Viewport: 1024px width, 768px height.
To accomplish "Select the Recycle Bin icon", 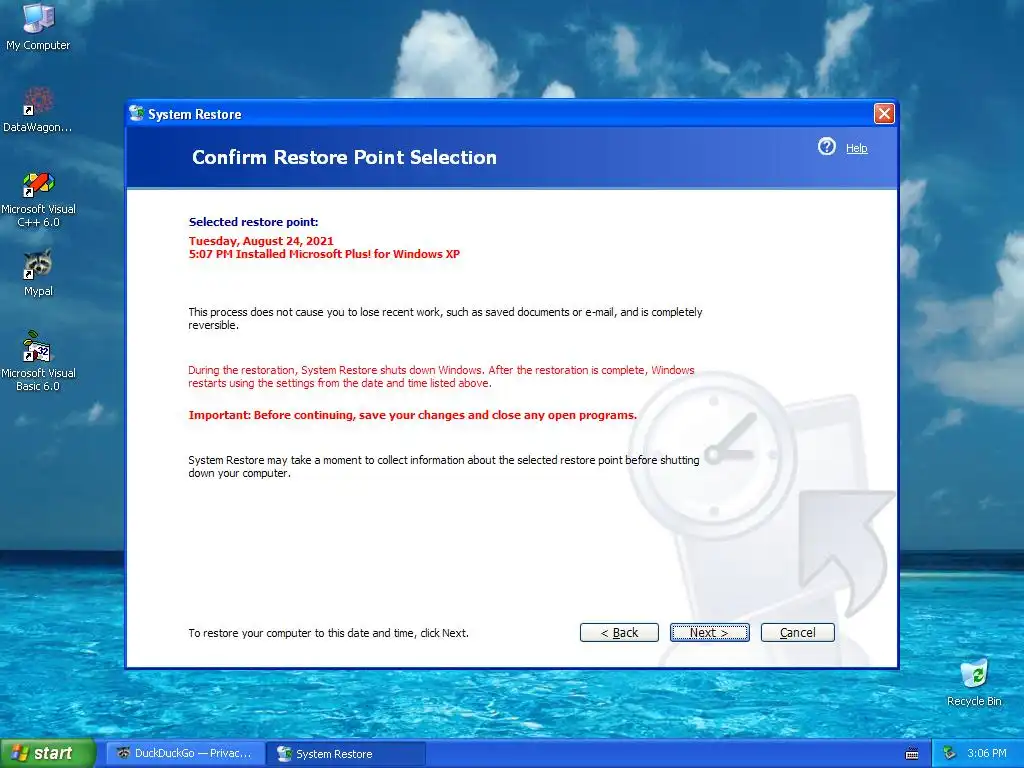I will coord(974,683).
